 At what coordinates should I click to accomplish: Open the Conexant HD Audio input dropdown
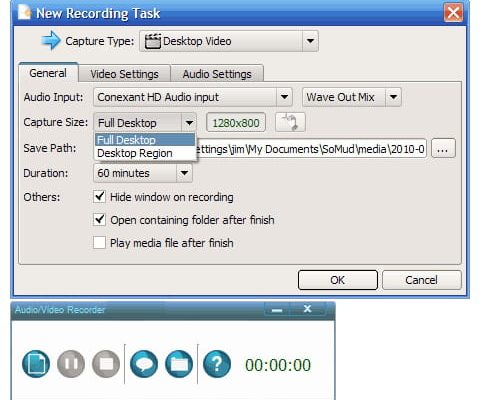click(193, 97)
